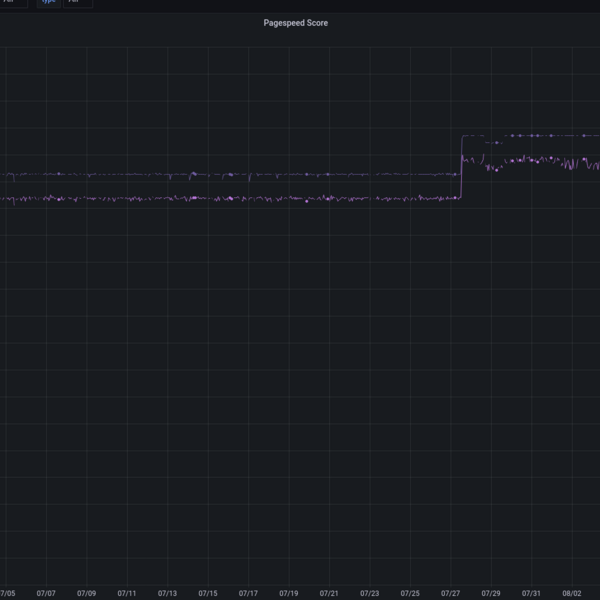Image resolution: width=600 pixels, height=600 pixels.
Task: Click the 07/29 x-axis date label
Action: coord(491,593)
